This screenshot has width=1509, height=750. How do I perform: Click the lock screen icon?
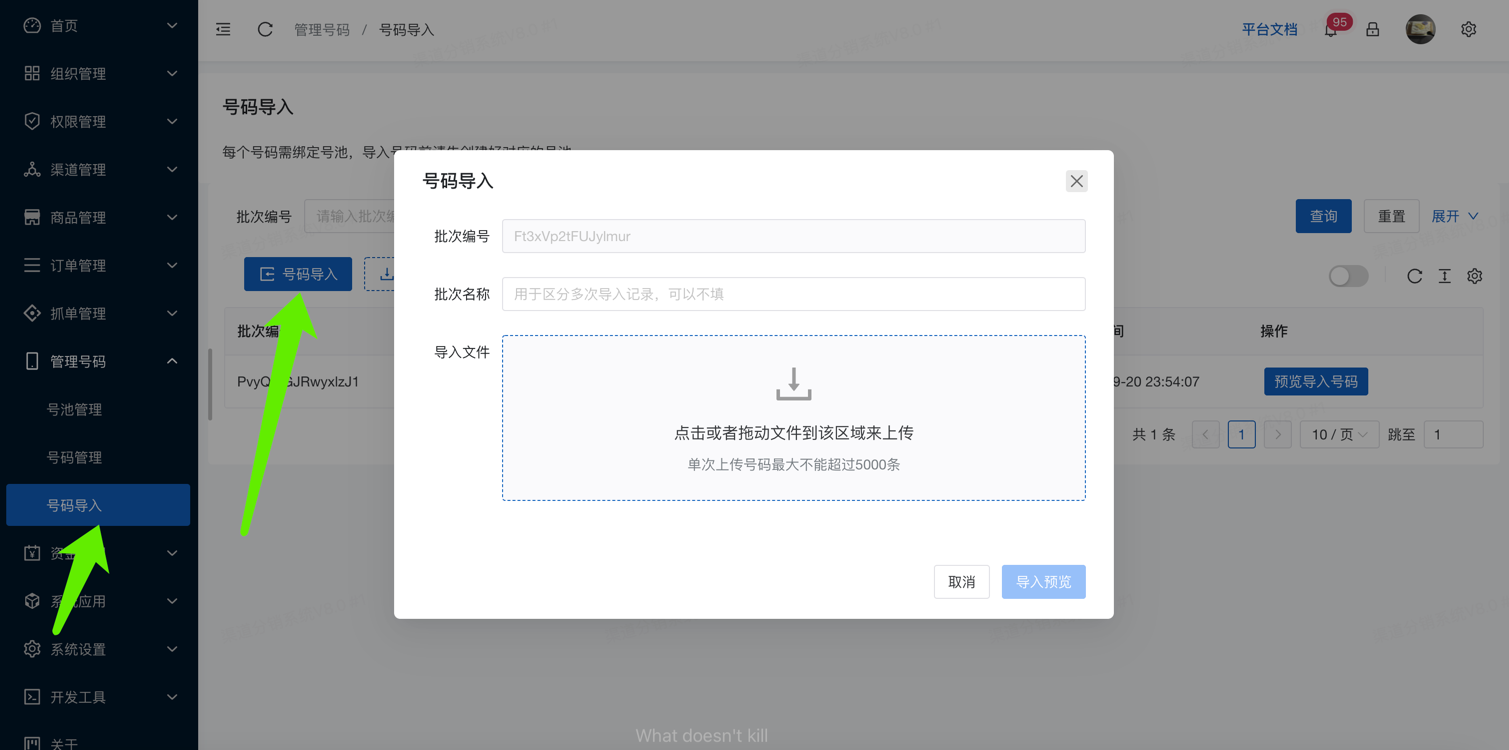(x=1373, y=30)
